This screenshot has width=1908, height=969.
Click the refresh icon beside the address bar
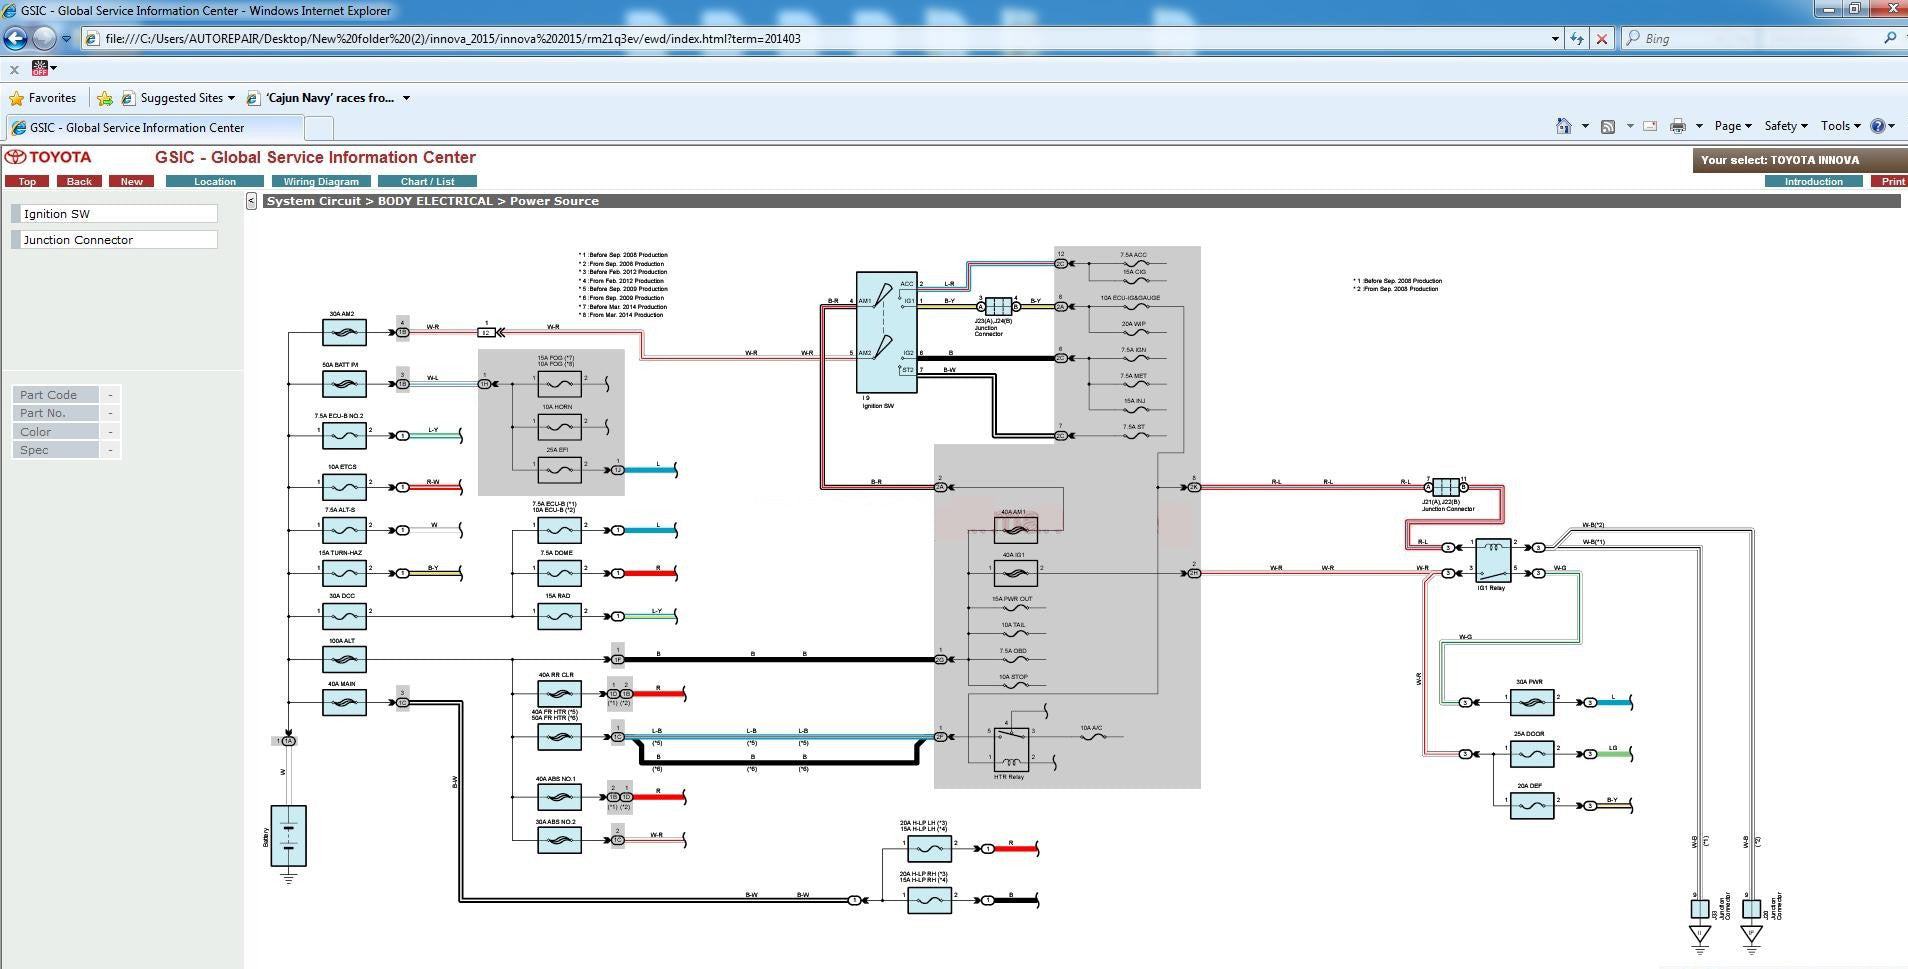tap(1577, 38)
